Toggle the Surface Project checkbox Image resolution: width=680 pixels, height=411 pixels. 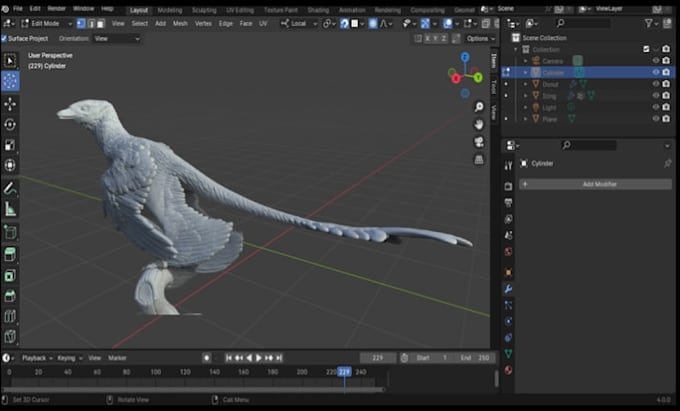click(x=4, y=39)
